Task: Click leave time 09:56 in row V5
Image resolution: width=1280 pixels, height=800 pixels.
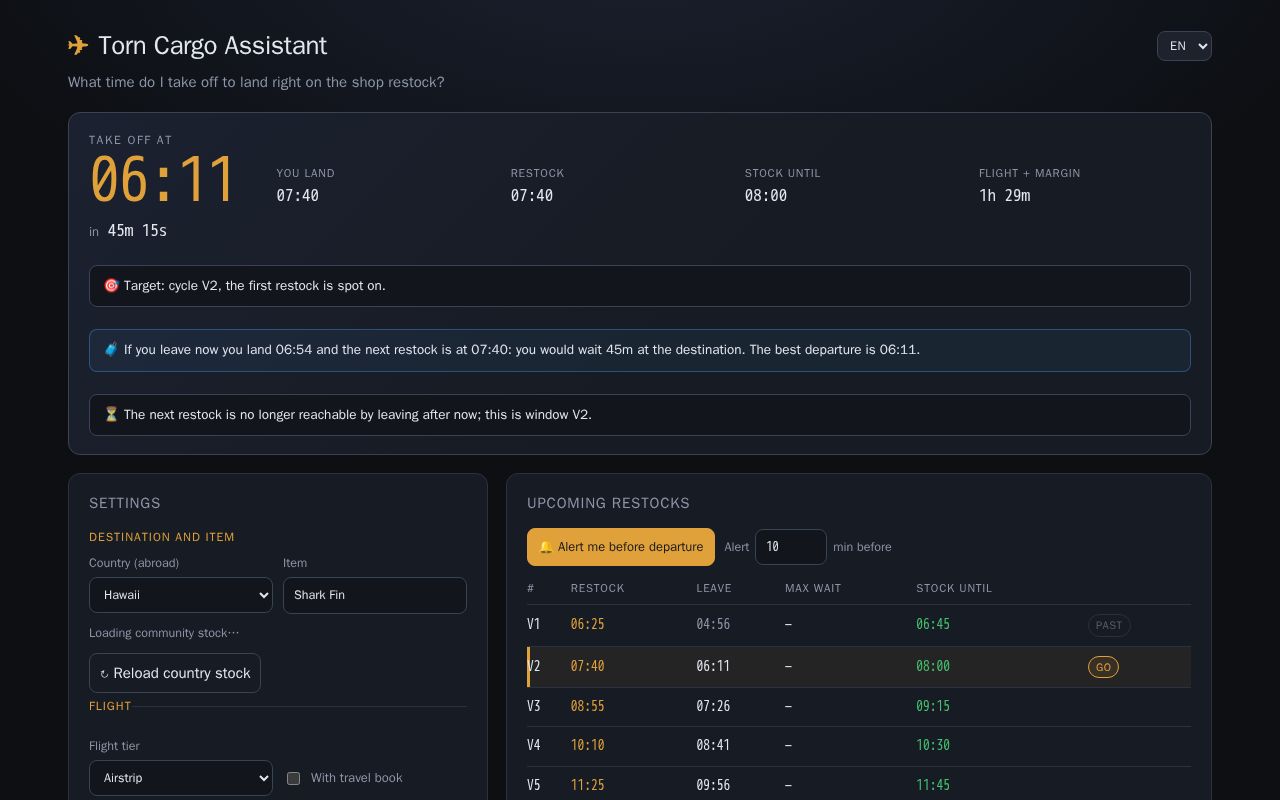Action: pyautogui.click(x=713, y=785)
